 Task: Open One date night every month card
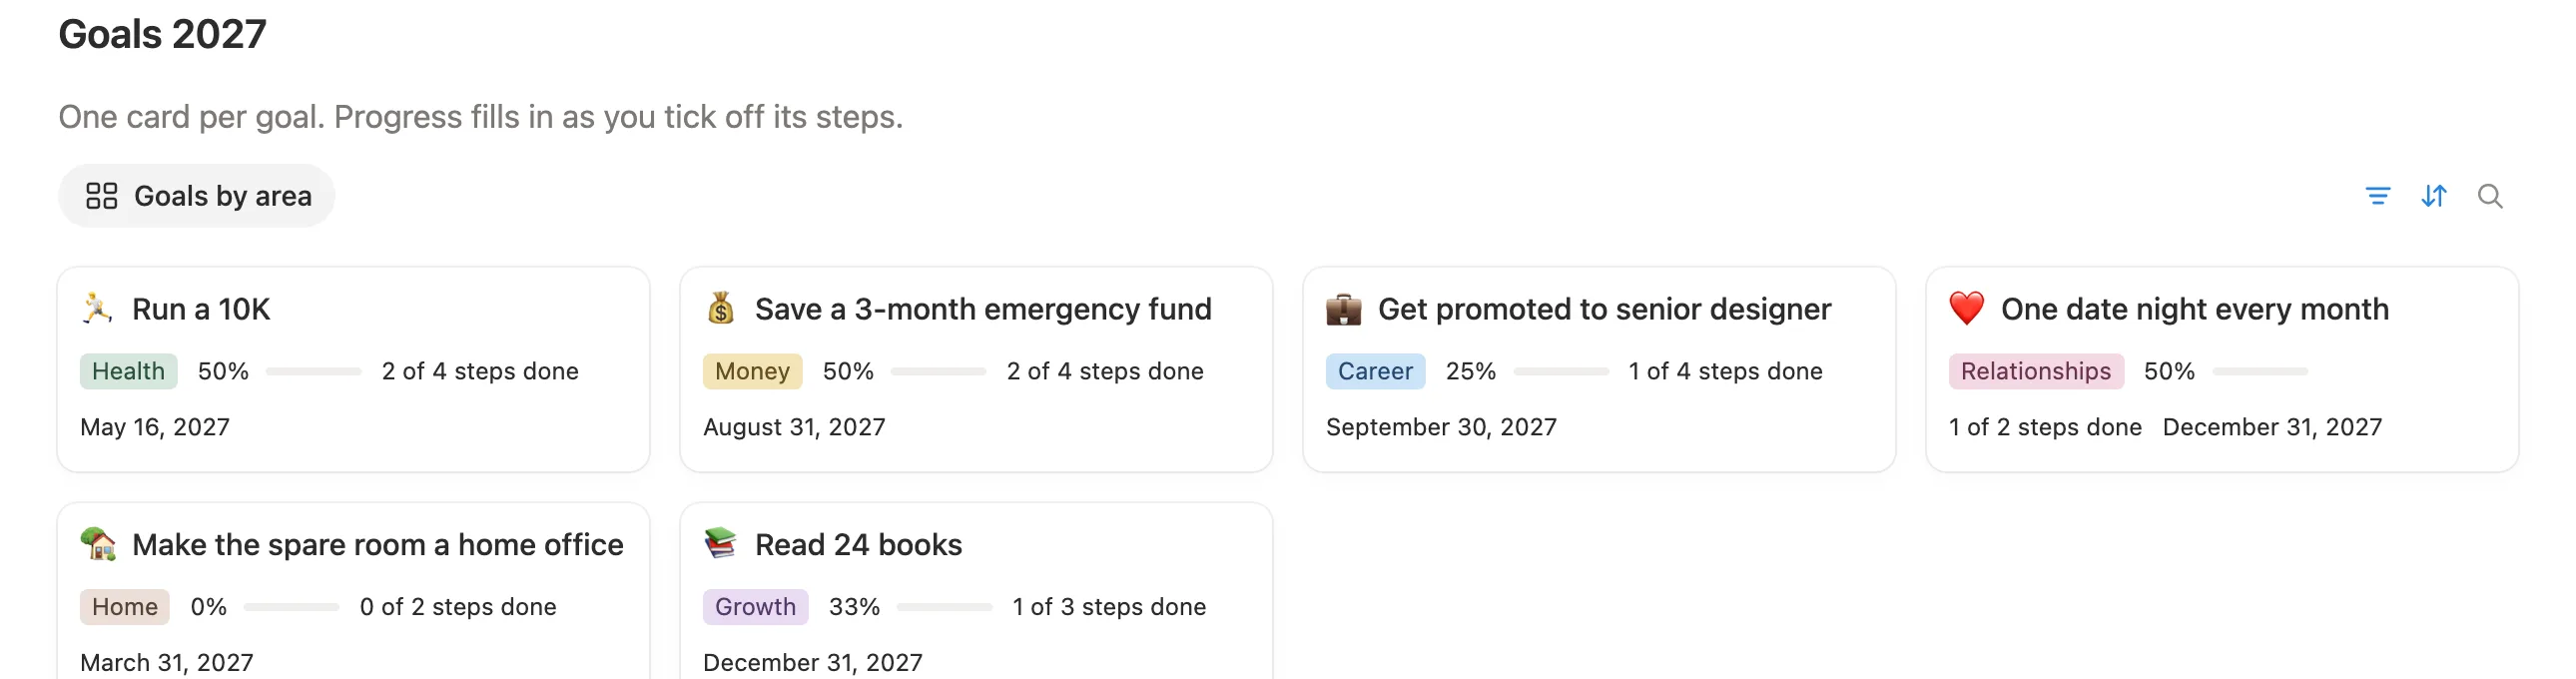coord(2223,369)
